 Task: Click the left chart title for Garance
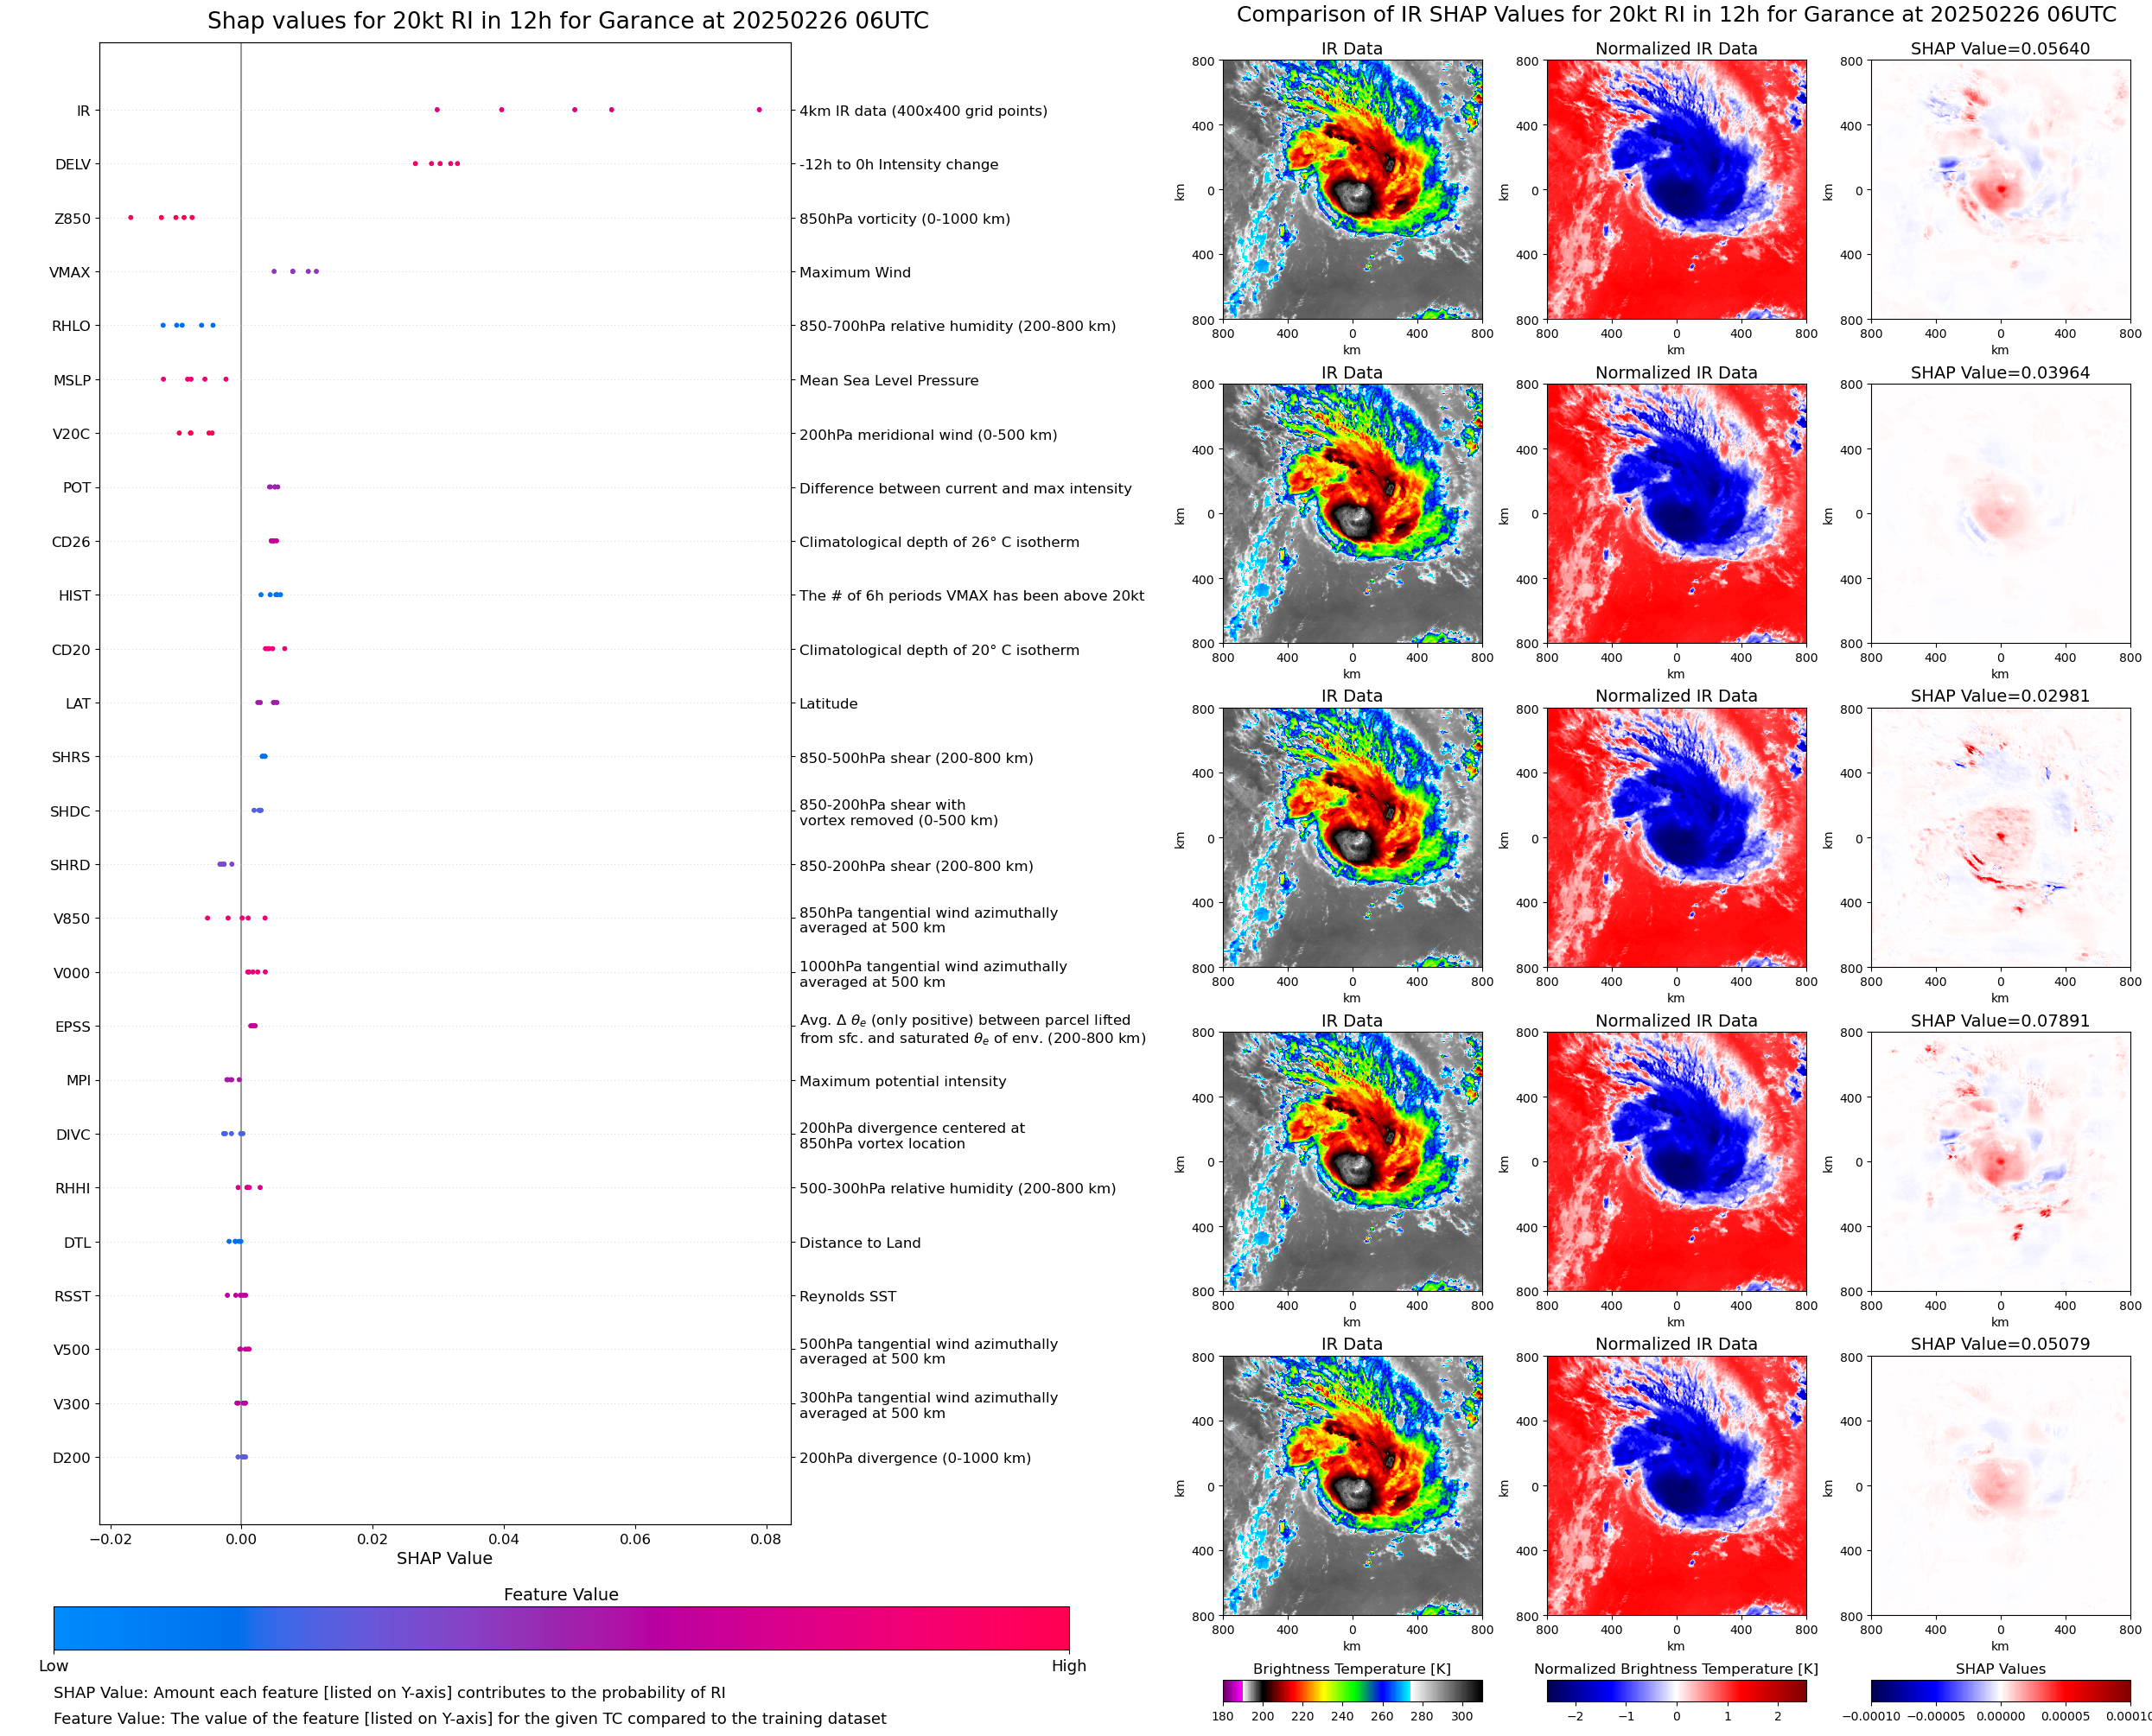(x=568, y=21)
